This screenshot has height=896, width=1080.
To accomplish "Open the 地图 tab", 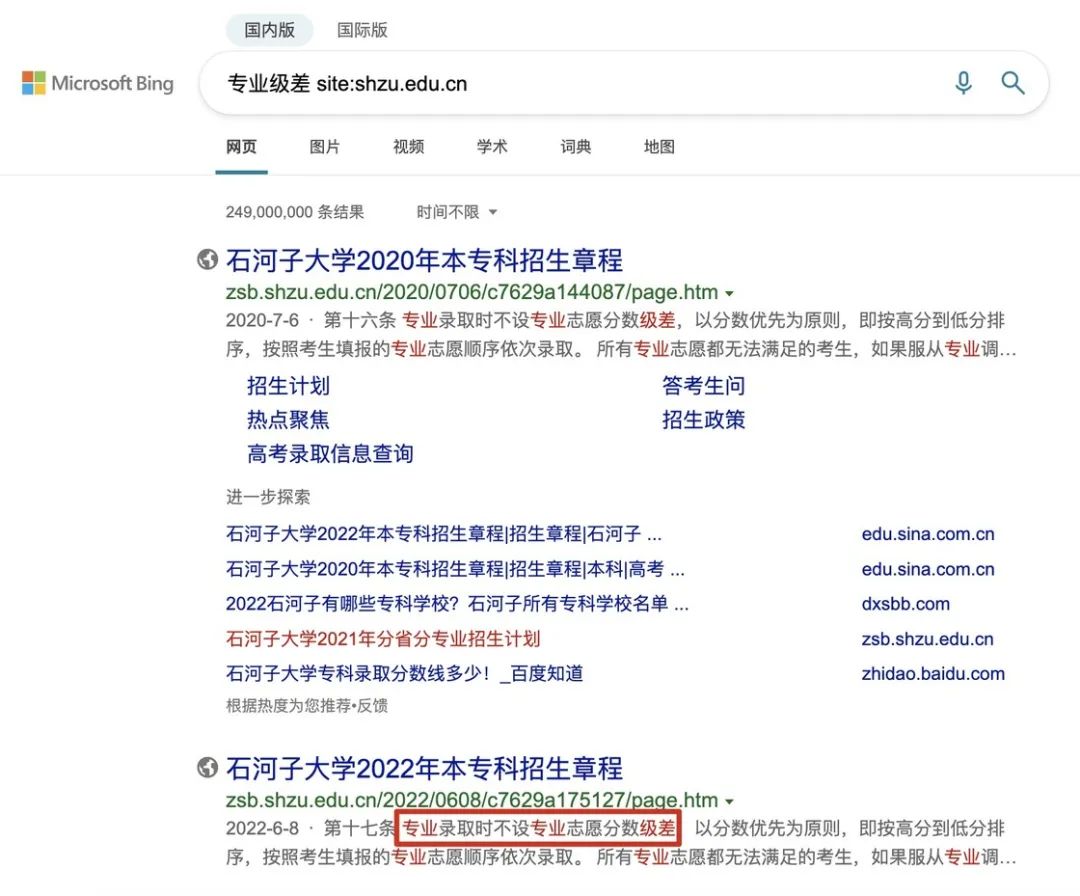I will click(659, 147).
